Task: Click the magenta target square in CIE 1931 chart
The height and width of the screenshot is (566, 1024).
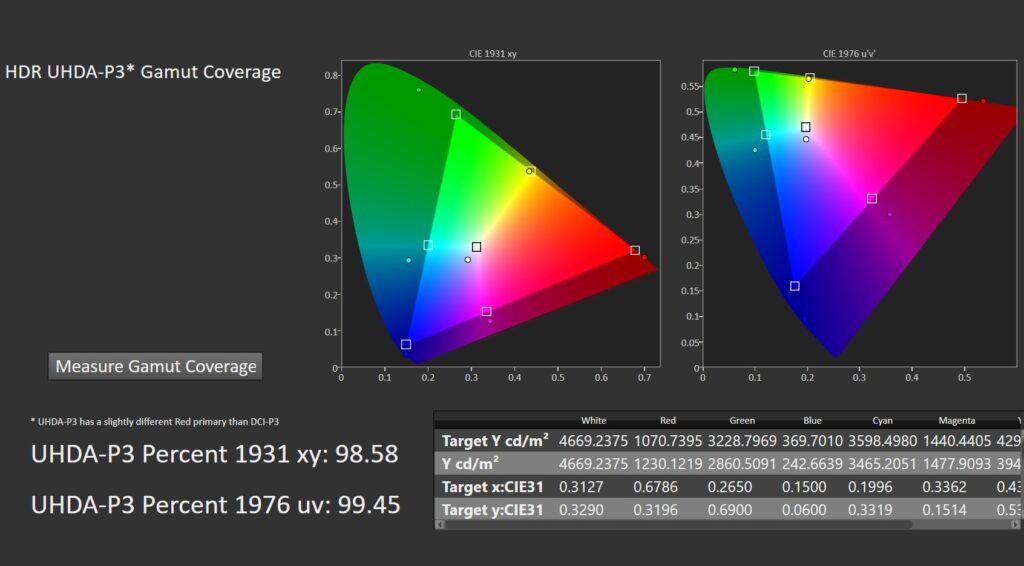Action: [487, 312]
